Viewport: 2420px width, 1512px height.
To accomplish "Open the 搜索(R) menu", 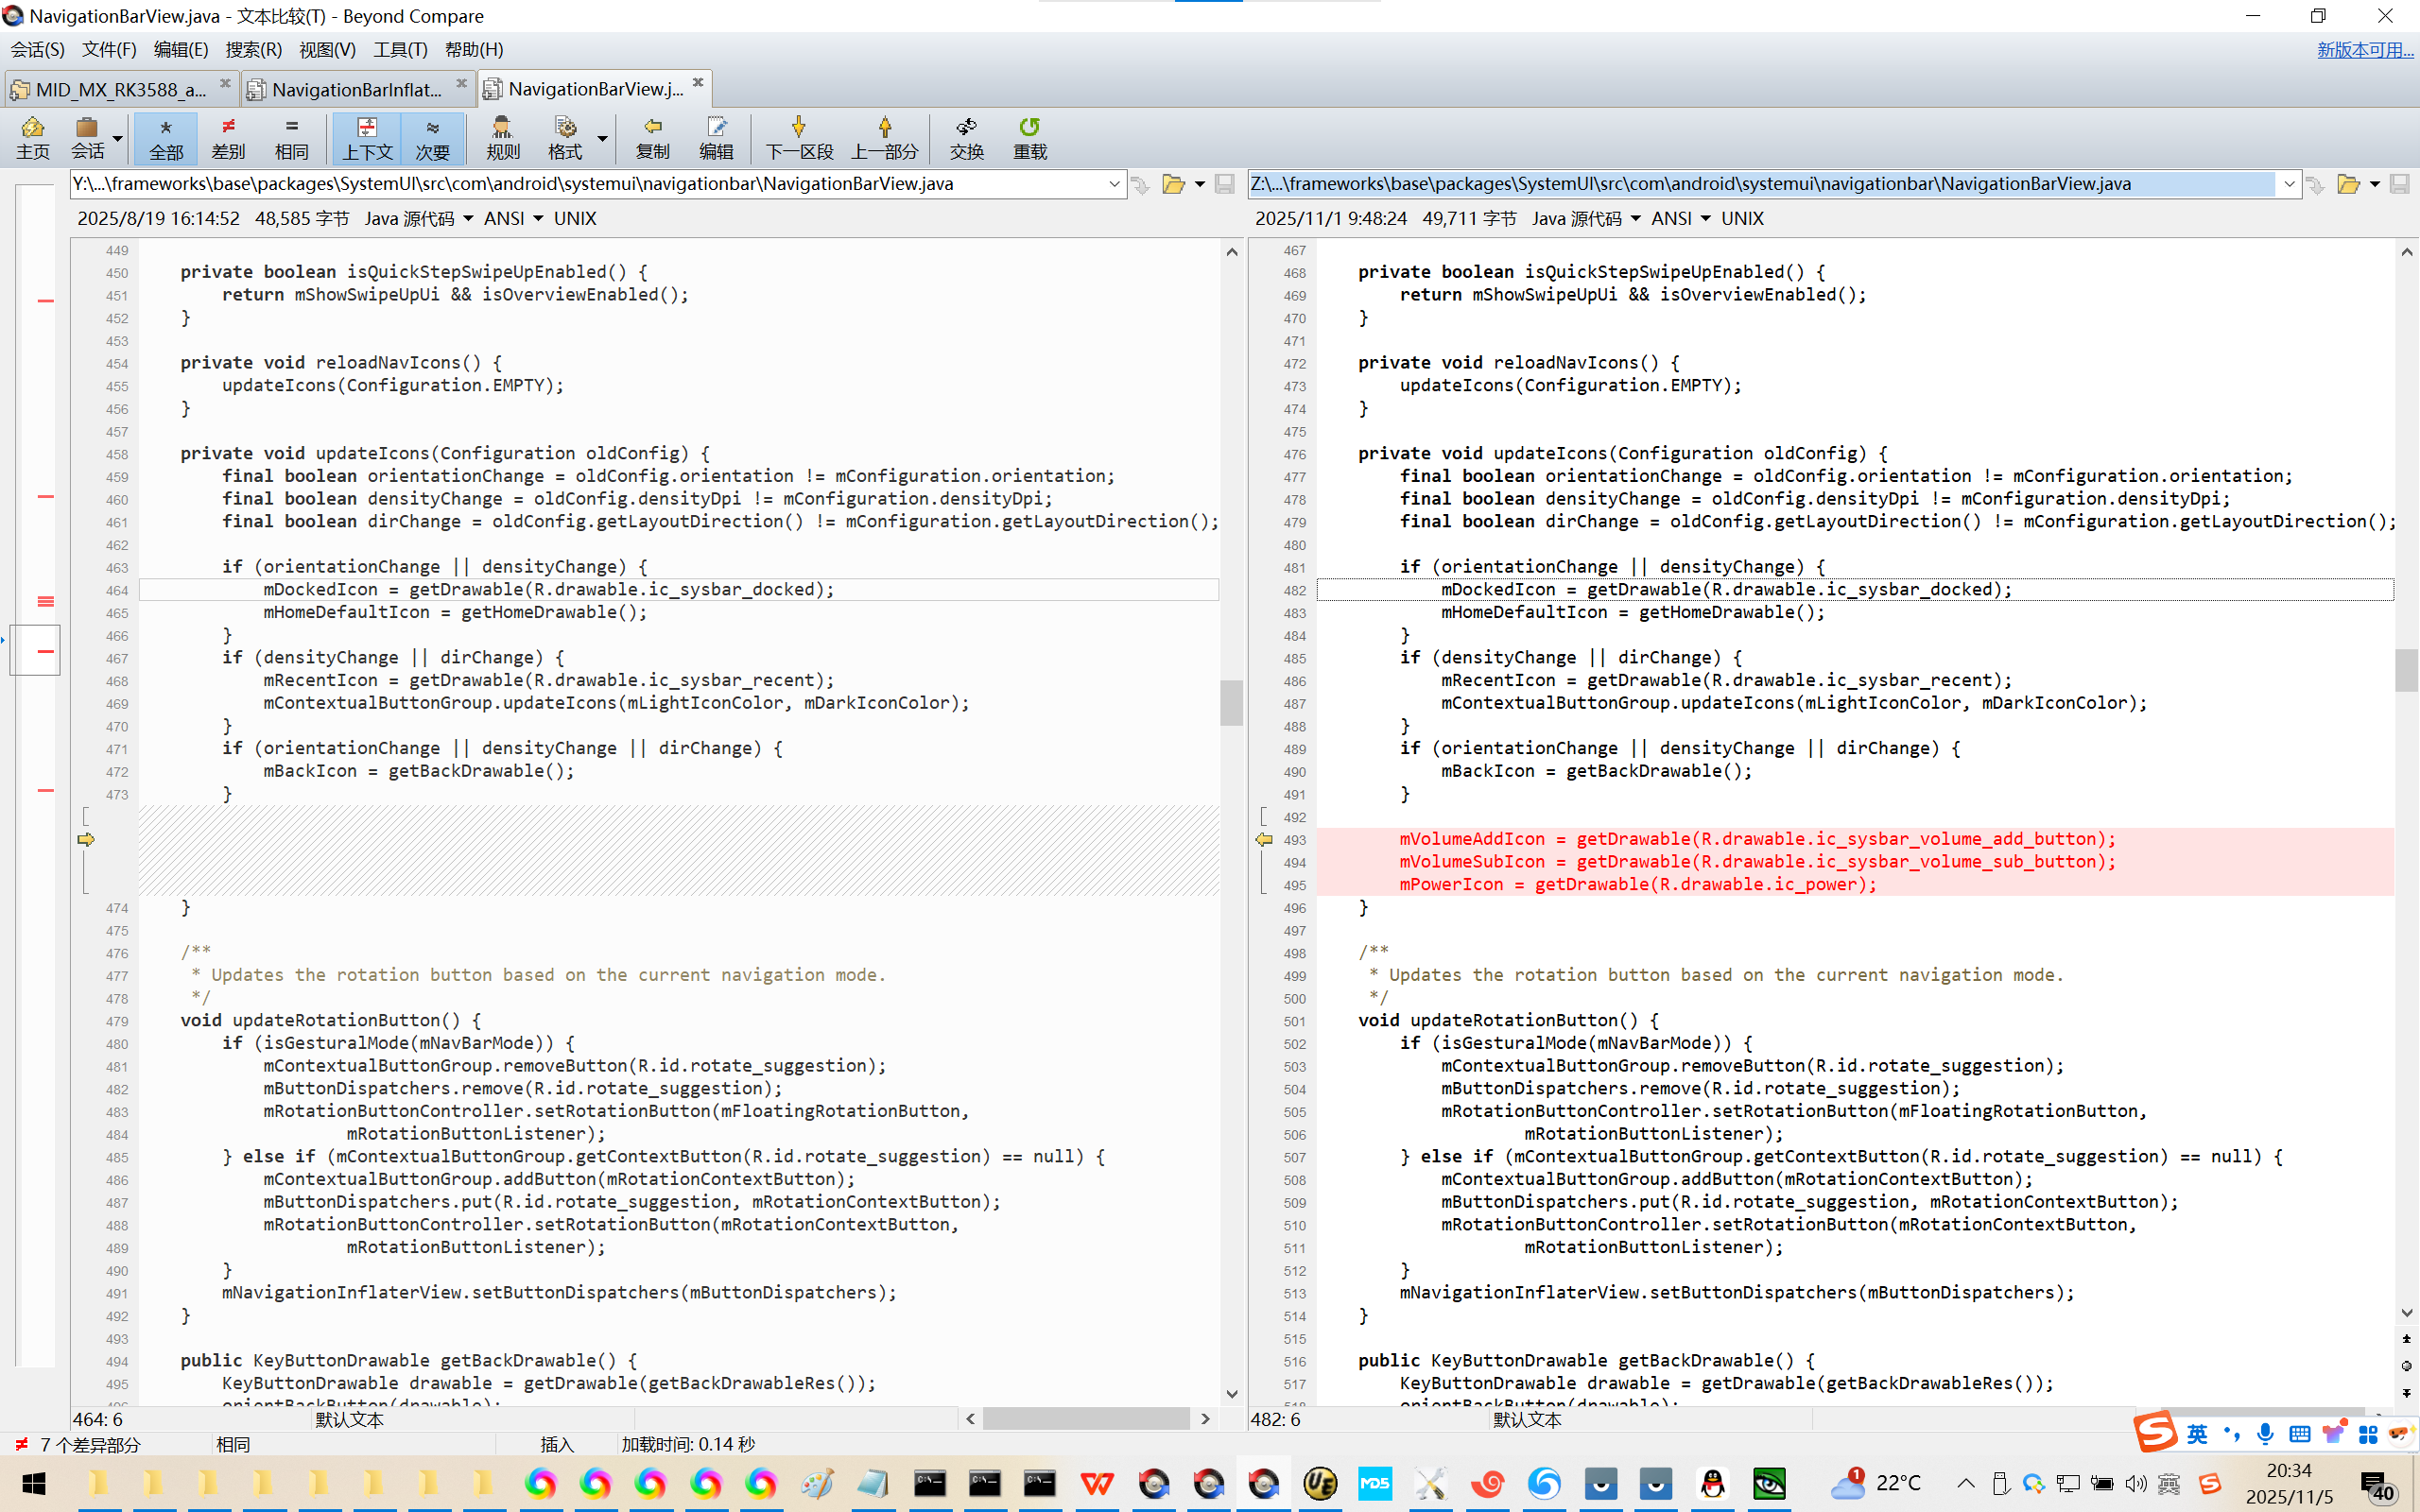I will (x=253, y=49).
